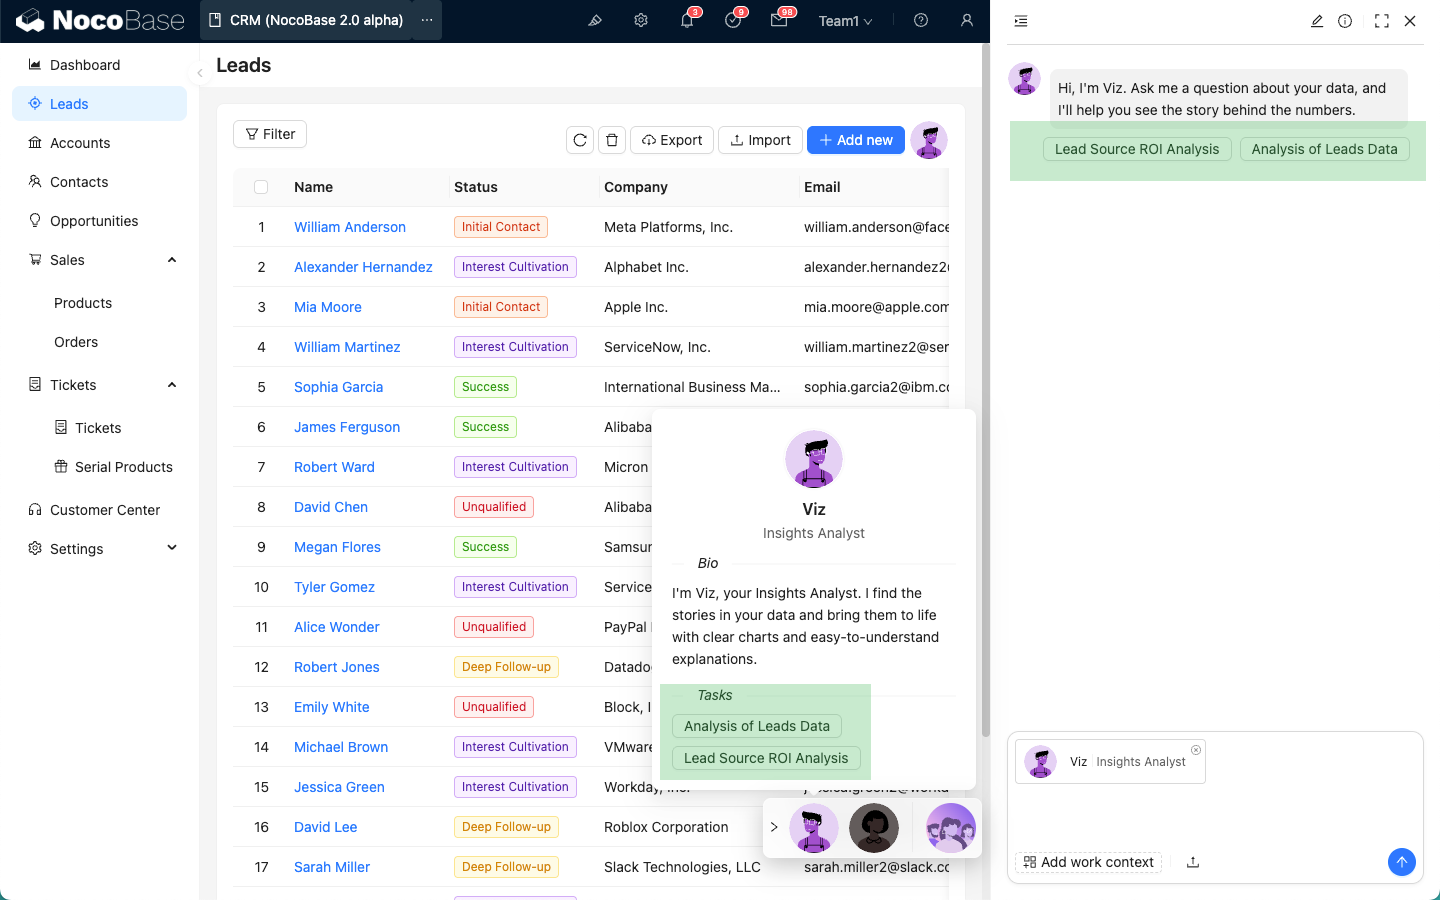Click the refresh icon in Leads toolbar
The width and height of the screenshot is (1440, 900).
tap(580, 140)
